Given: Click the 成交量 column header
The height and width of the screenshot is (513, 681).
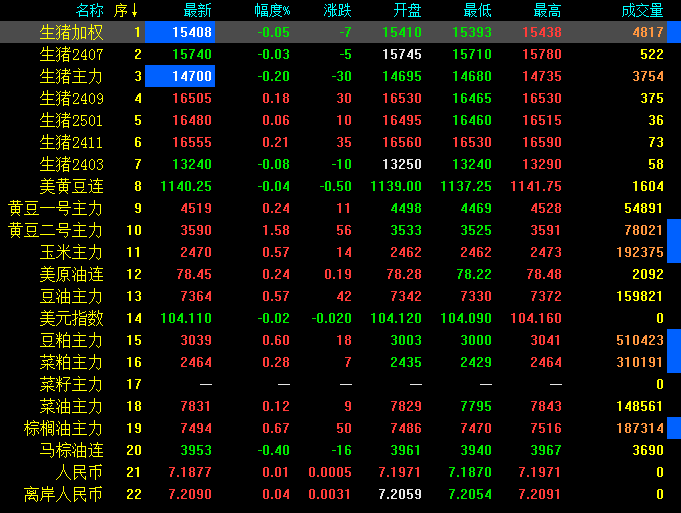Looking at the screenshot, I should pos(642,10).
